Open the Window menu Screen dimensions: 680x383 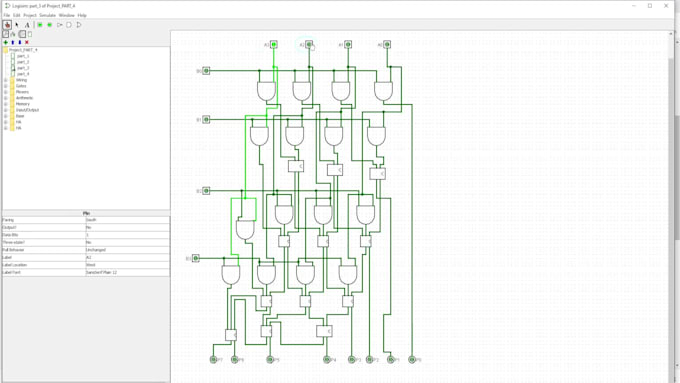click(x=66, y=15)
